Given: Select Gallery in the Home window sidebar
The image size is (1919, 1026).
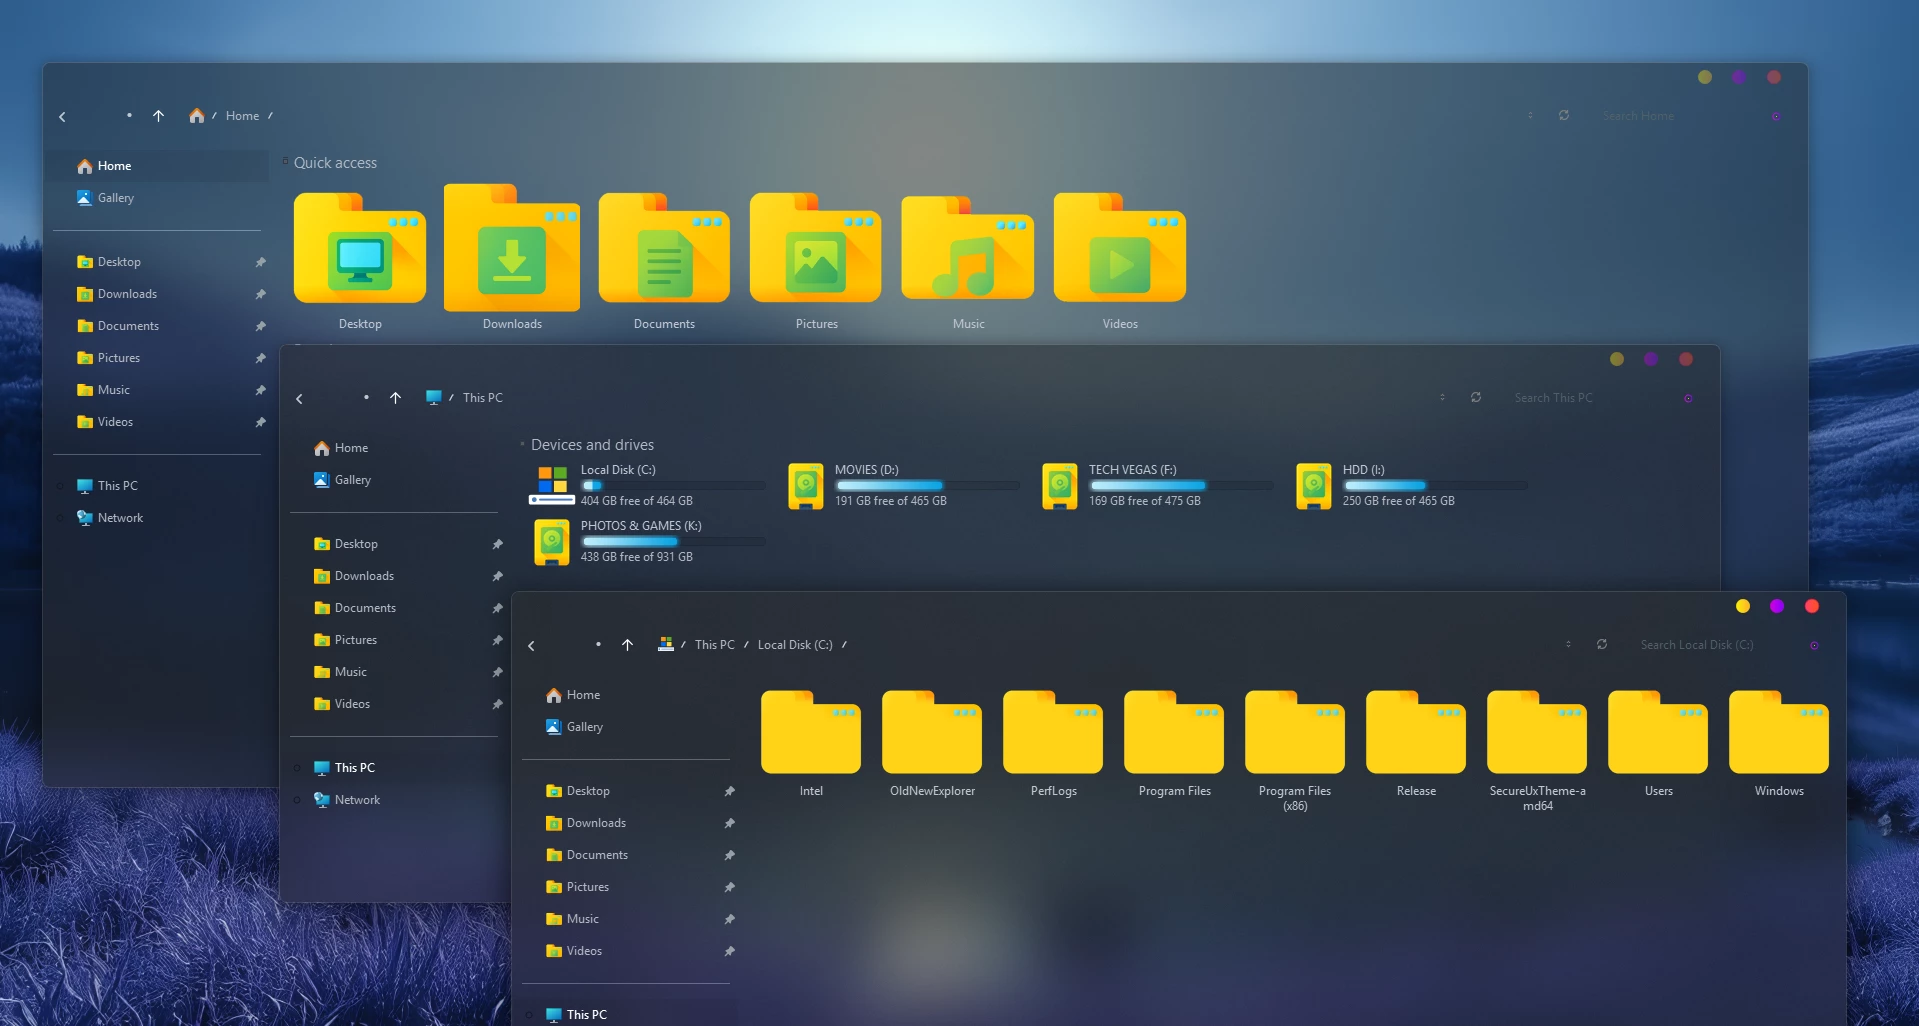Looking at the screenshot, I should coord(115,198).
